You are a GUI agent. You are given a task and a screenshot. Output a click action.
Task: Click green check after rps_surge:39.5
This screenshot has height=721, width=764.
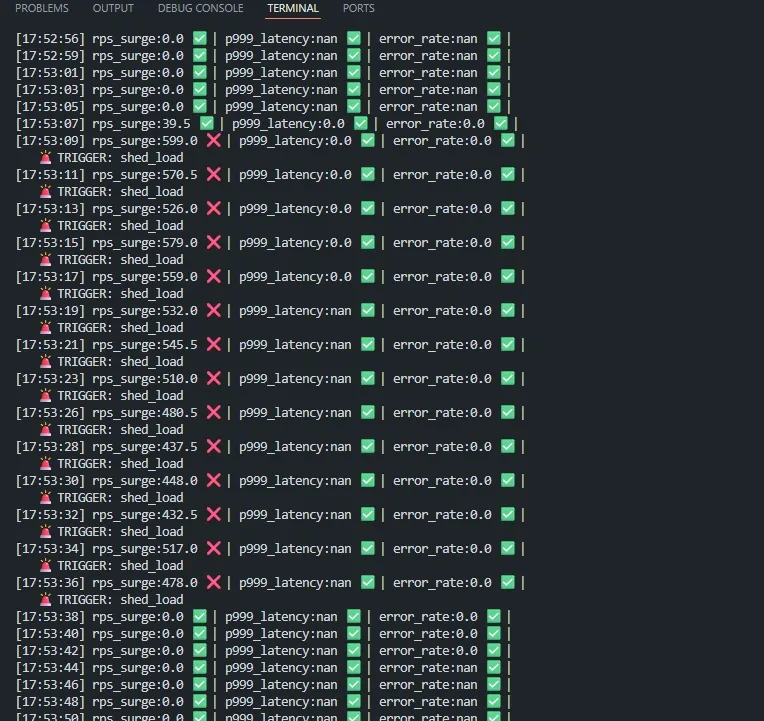(206, 124)
